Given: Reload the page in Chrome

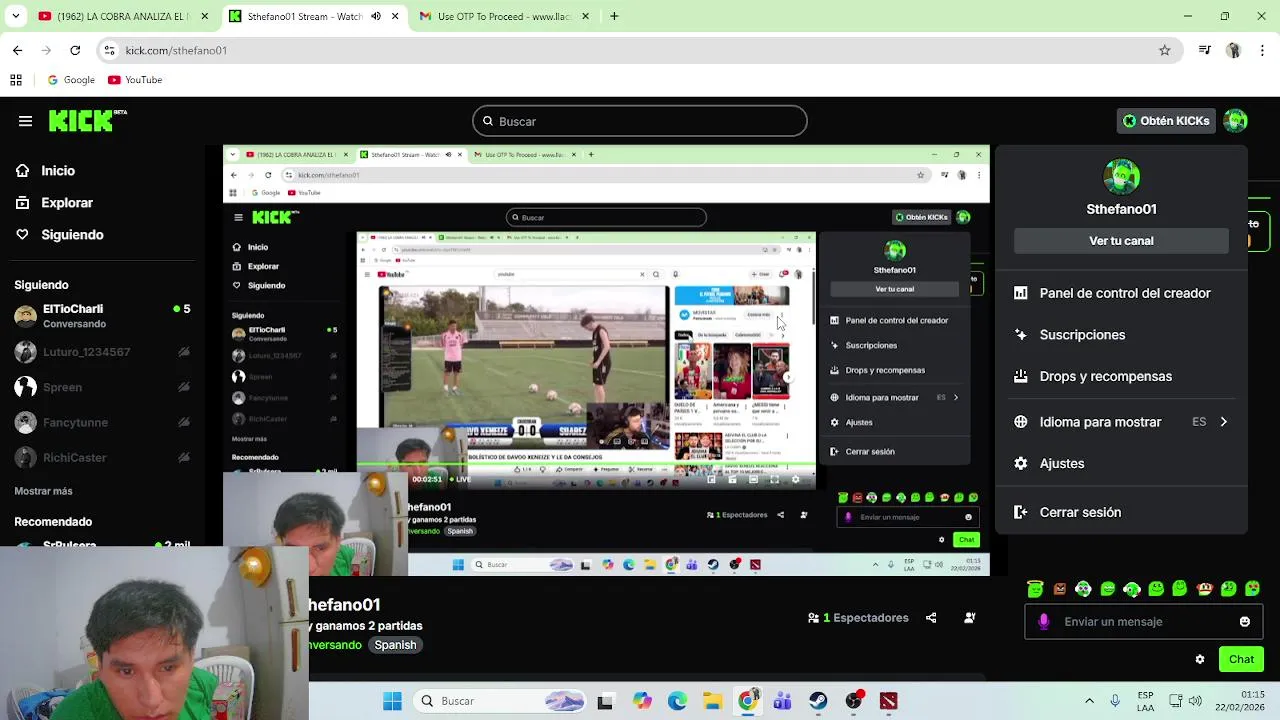Looking at the screenshot, I should point(75,50).
